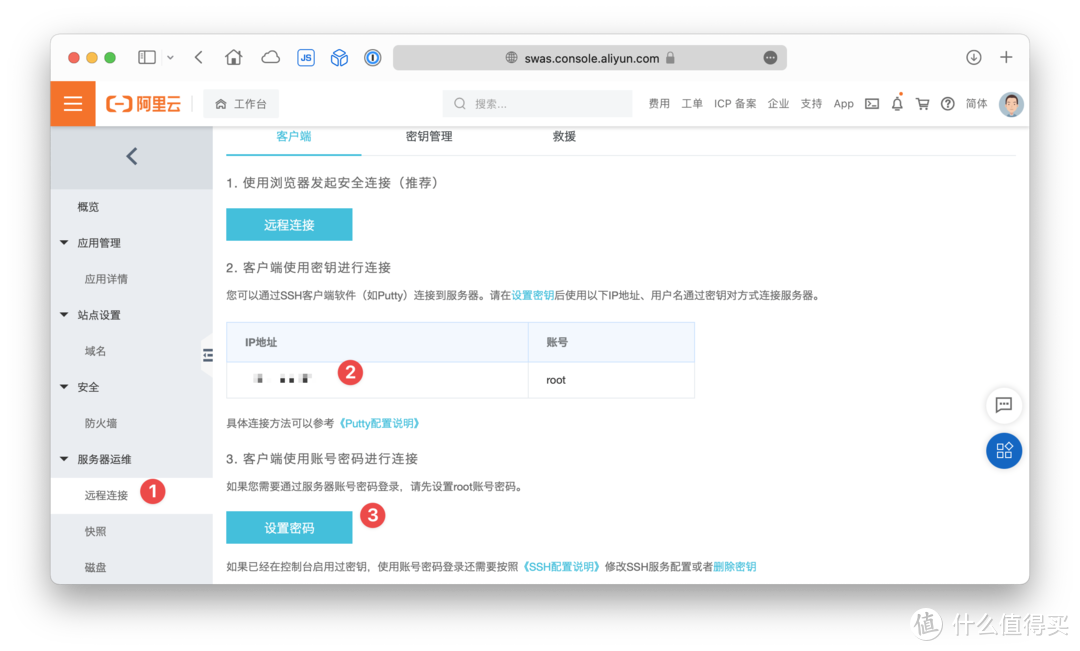This screenshot has height=651, width=1080.
Task: Click the JS extension icon
Action: coord(306,58)
